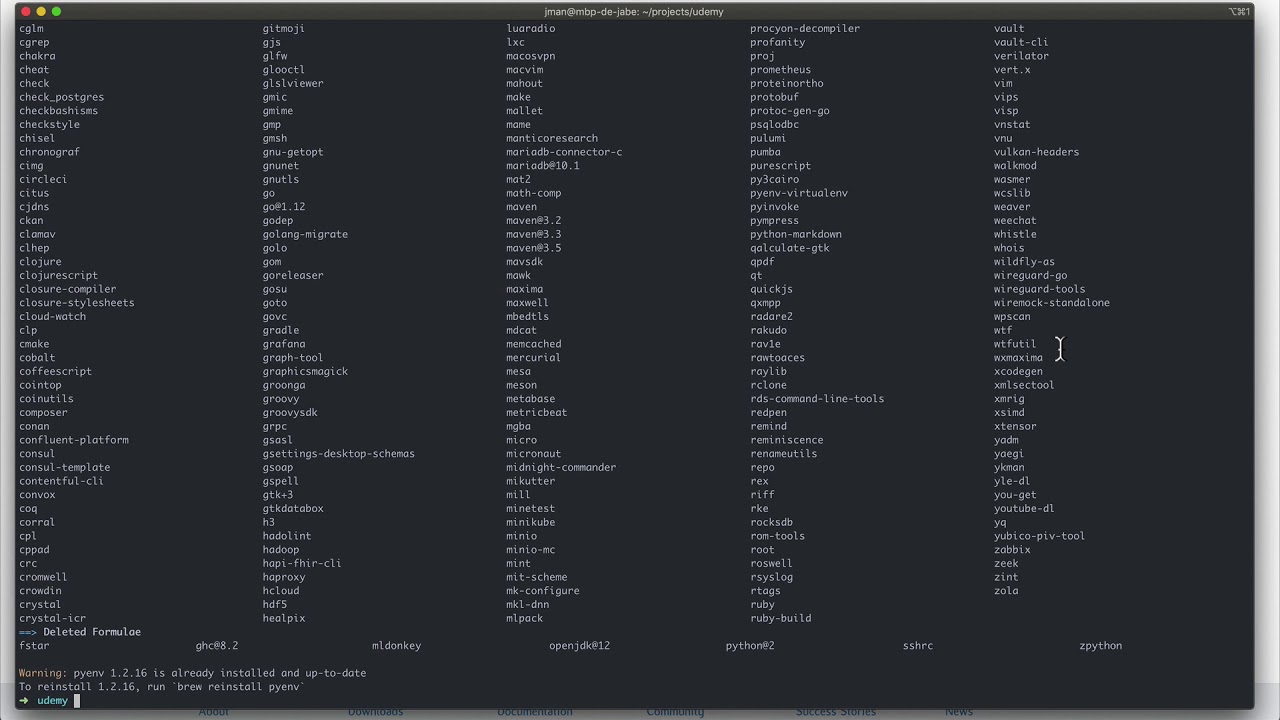
Task: Click the green fullscreen window button
Action: click(x=56, y=11)
